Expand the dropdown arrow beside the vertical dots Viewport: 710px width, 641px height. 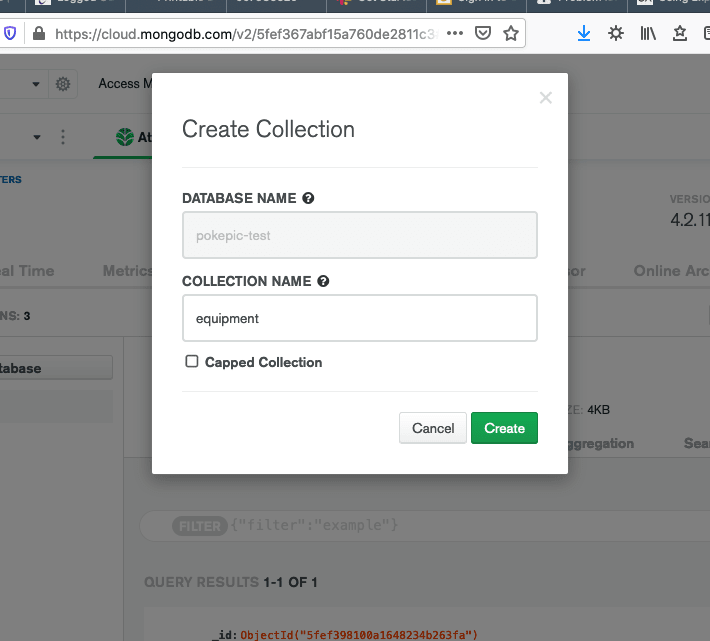(x=37, y=137)
